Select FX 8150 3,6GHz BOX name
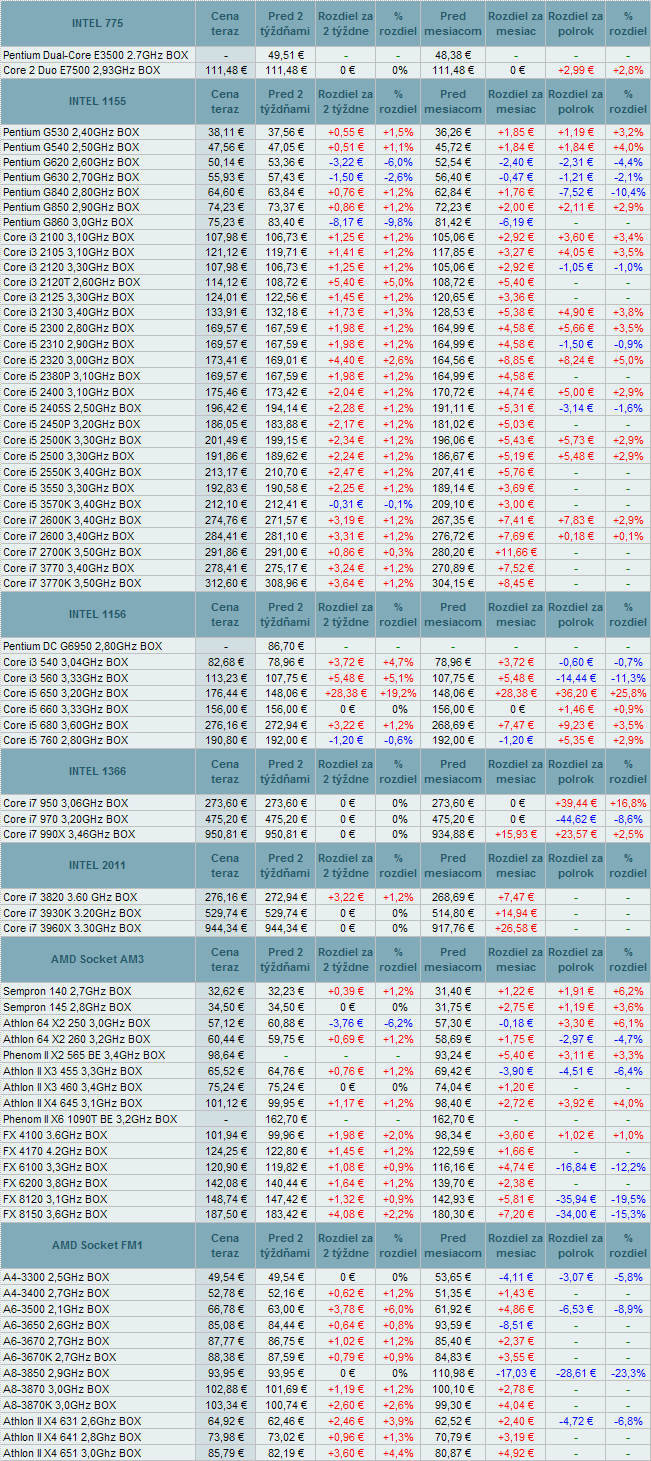The width and height of the screenshot is (651, 1461). tap(55, 1213)
